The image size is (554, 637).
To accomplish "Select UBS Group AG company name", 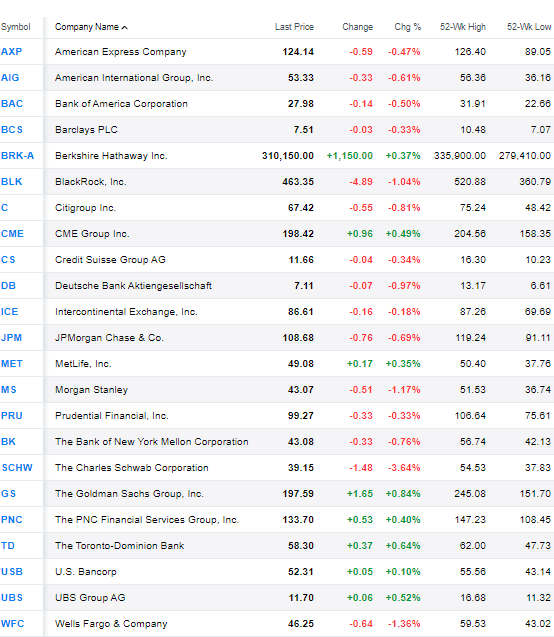I will [90, 598].
